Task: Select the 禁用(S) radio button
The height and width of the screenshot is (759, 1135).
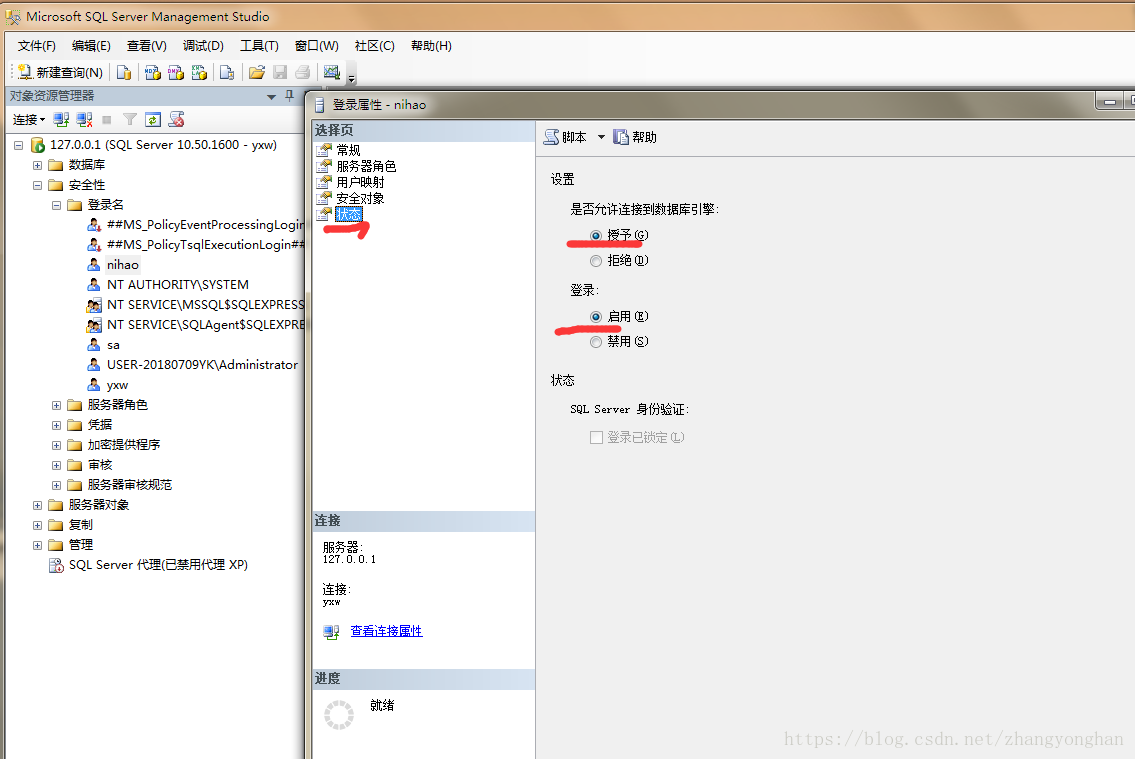Action: (596, 342)
